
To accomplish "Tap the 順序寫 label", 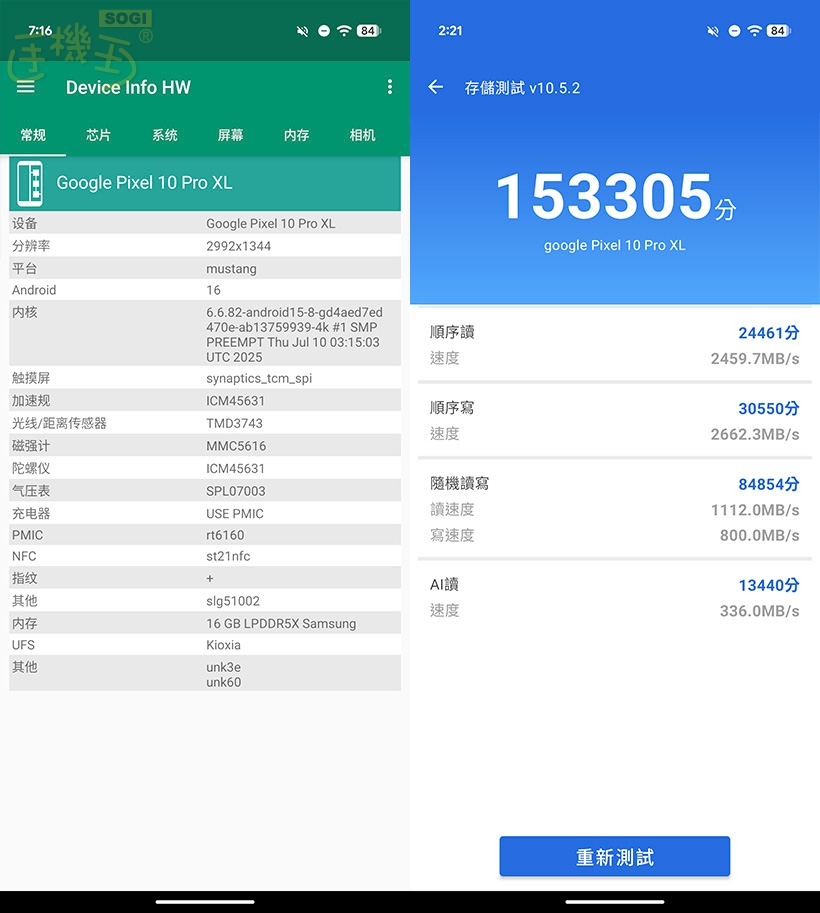I will pos(452,408).
